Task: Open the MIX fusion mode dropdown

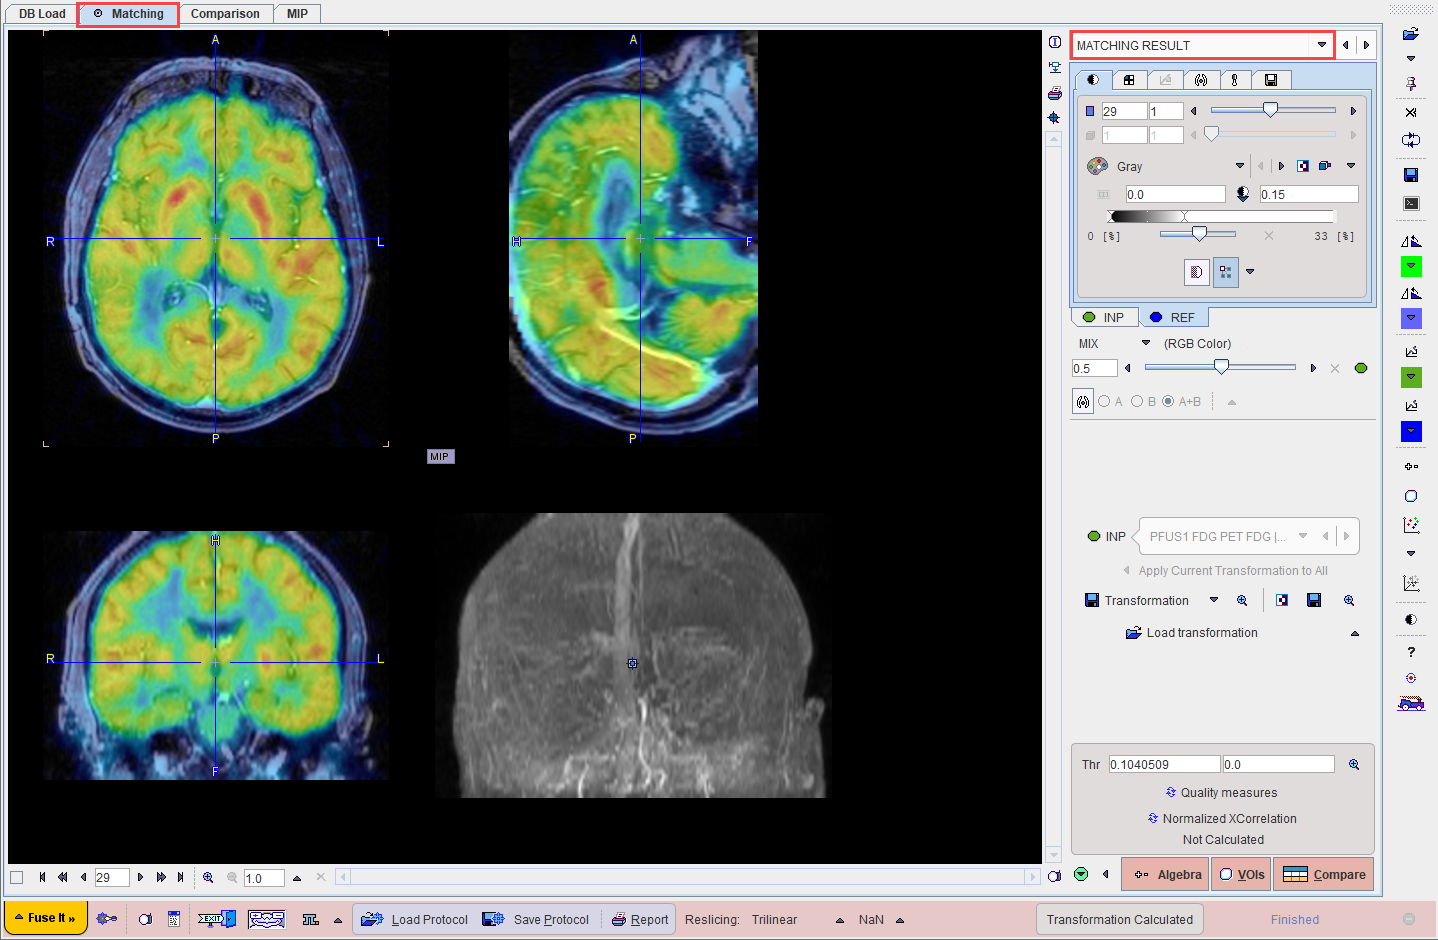Action: coord(1146,343)
